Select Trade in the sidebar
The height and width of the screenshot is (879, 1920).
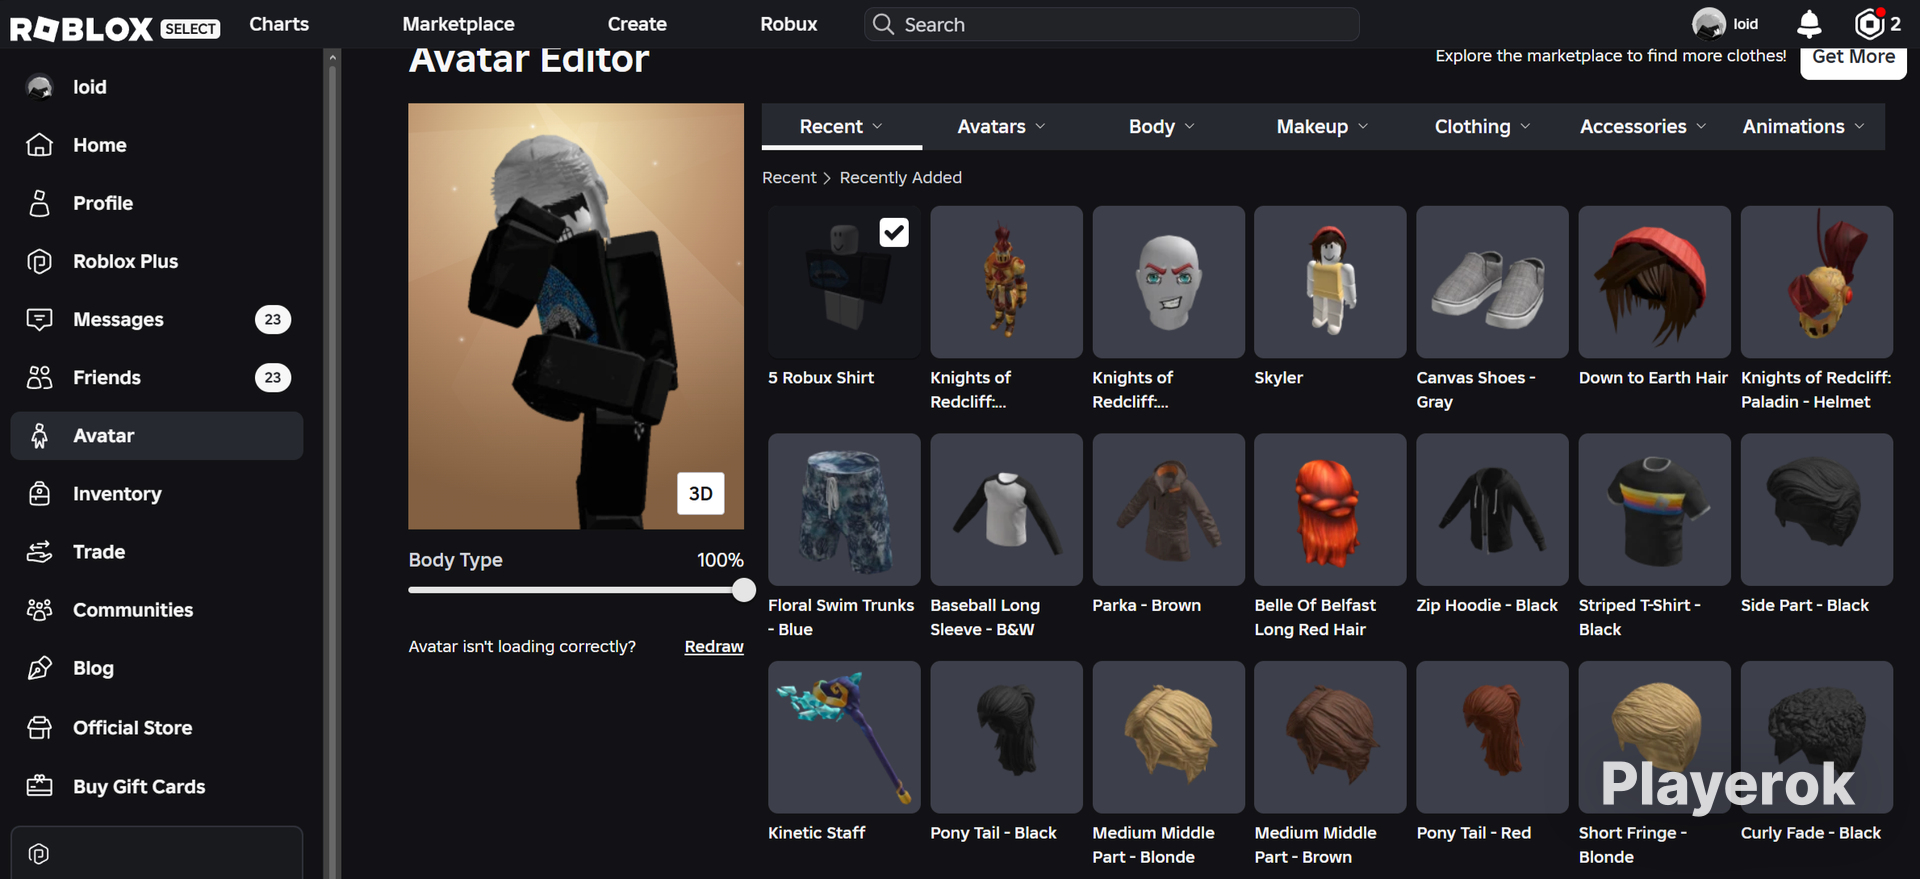pos(157,551)
